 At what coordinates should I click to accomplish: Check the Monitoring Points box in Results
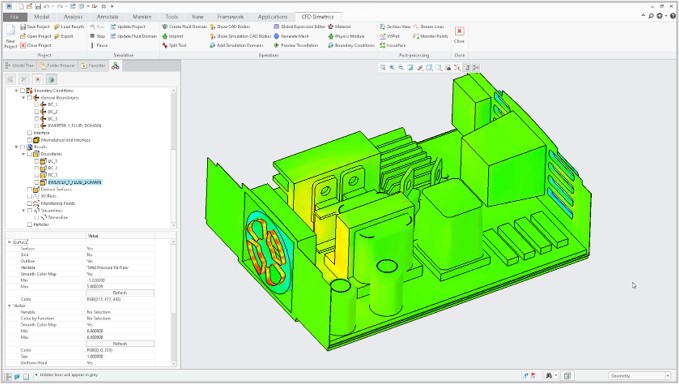coord(29,203)
